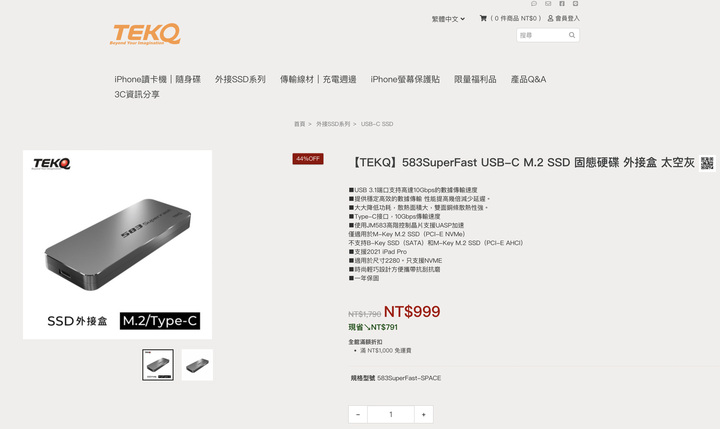Open the shopping cart icon

[x=483, y=18]
